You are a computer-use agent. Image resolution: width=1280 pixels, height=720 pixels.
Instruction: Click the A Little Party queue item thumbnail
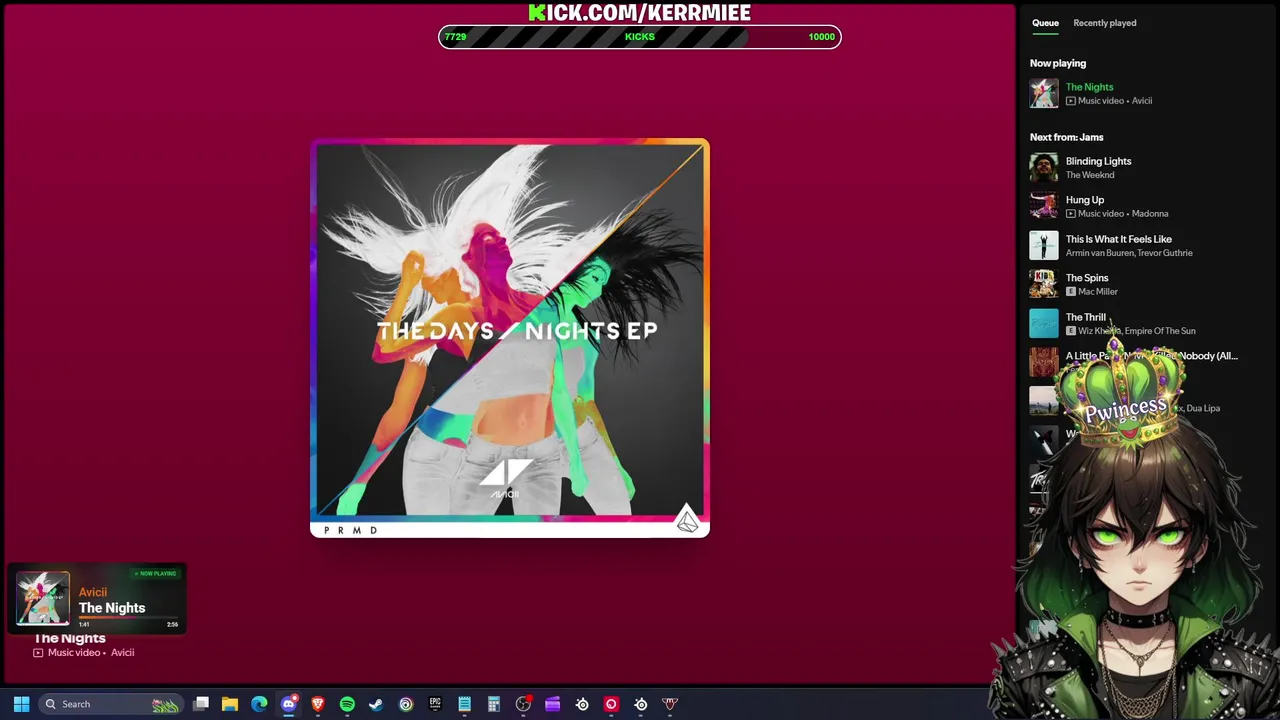point(1044,362)
